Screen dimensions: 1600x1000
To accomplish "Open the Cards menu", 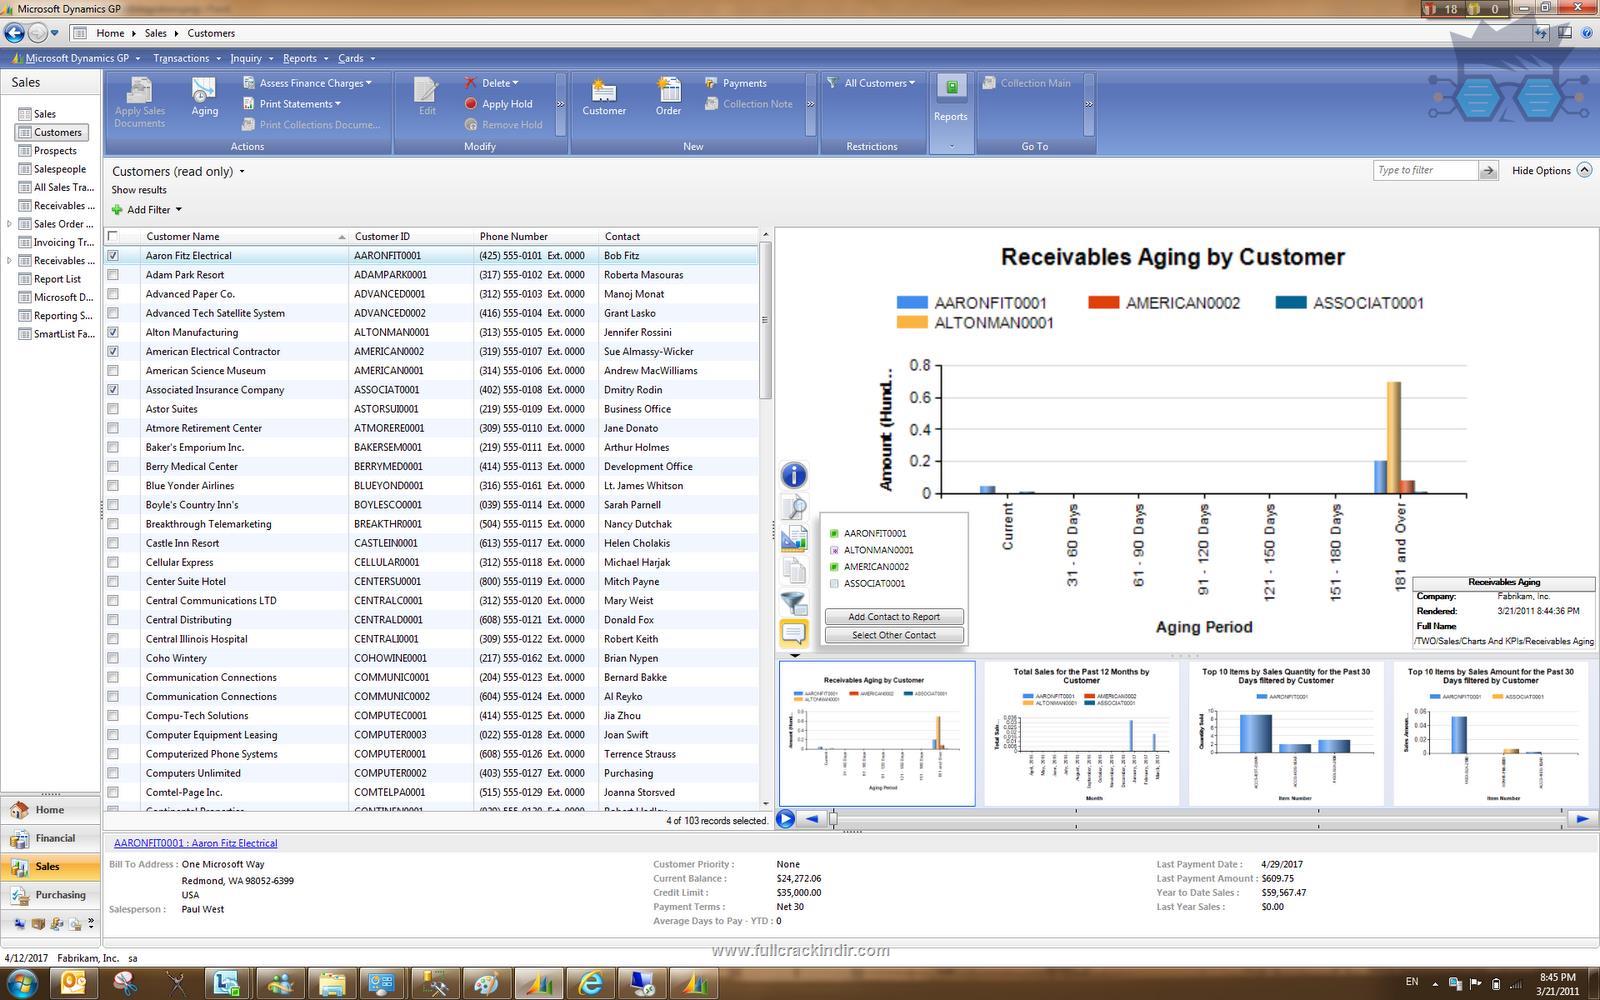I will coord(355,58).
